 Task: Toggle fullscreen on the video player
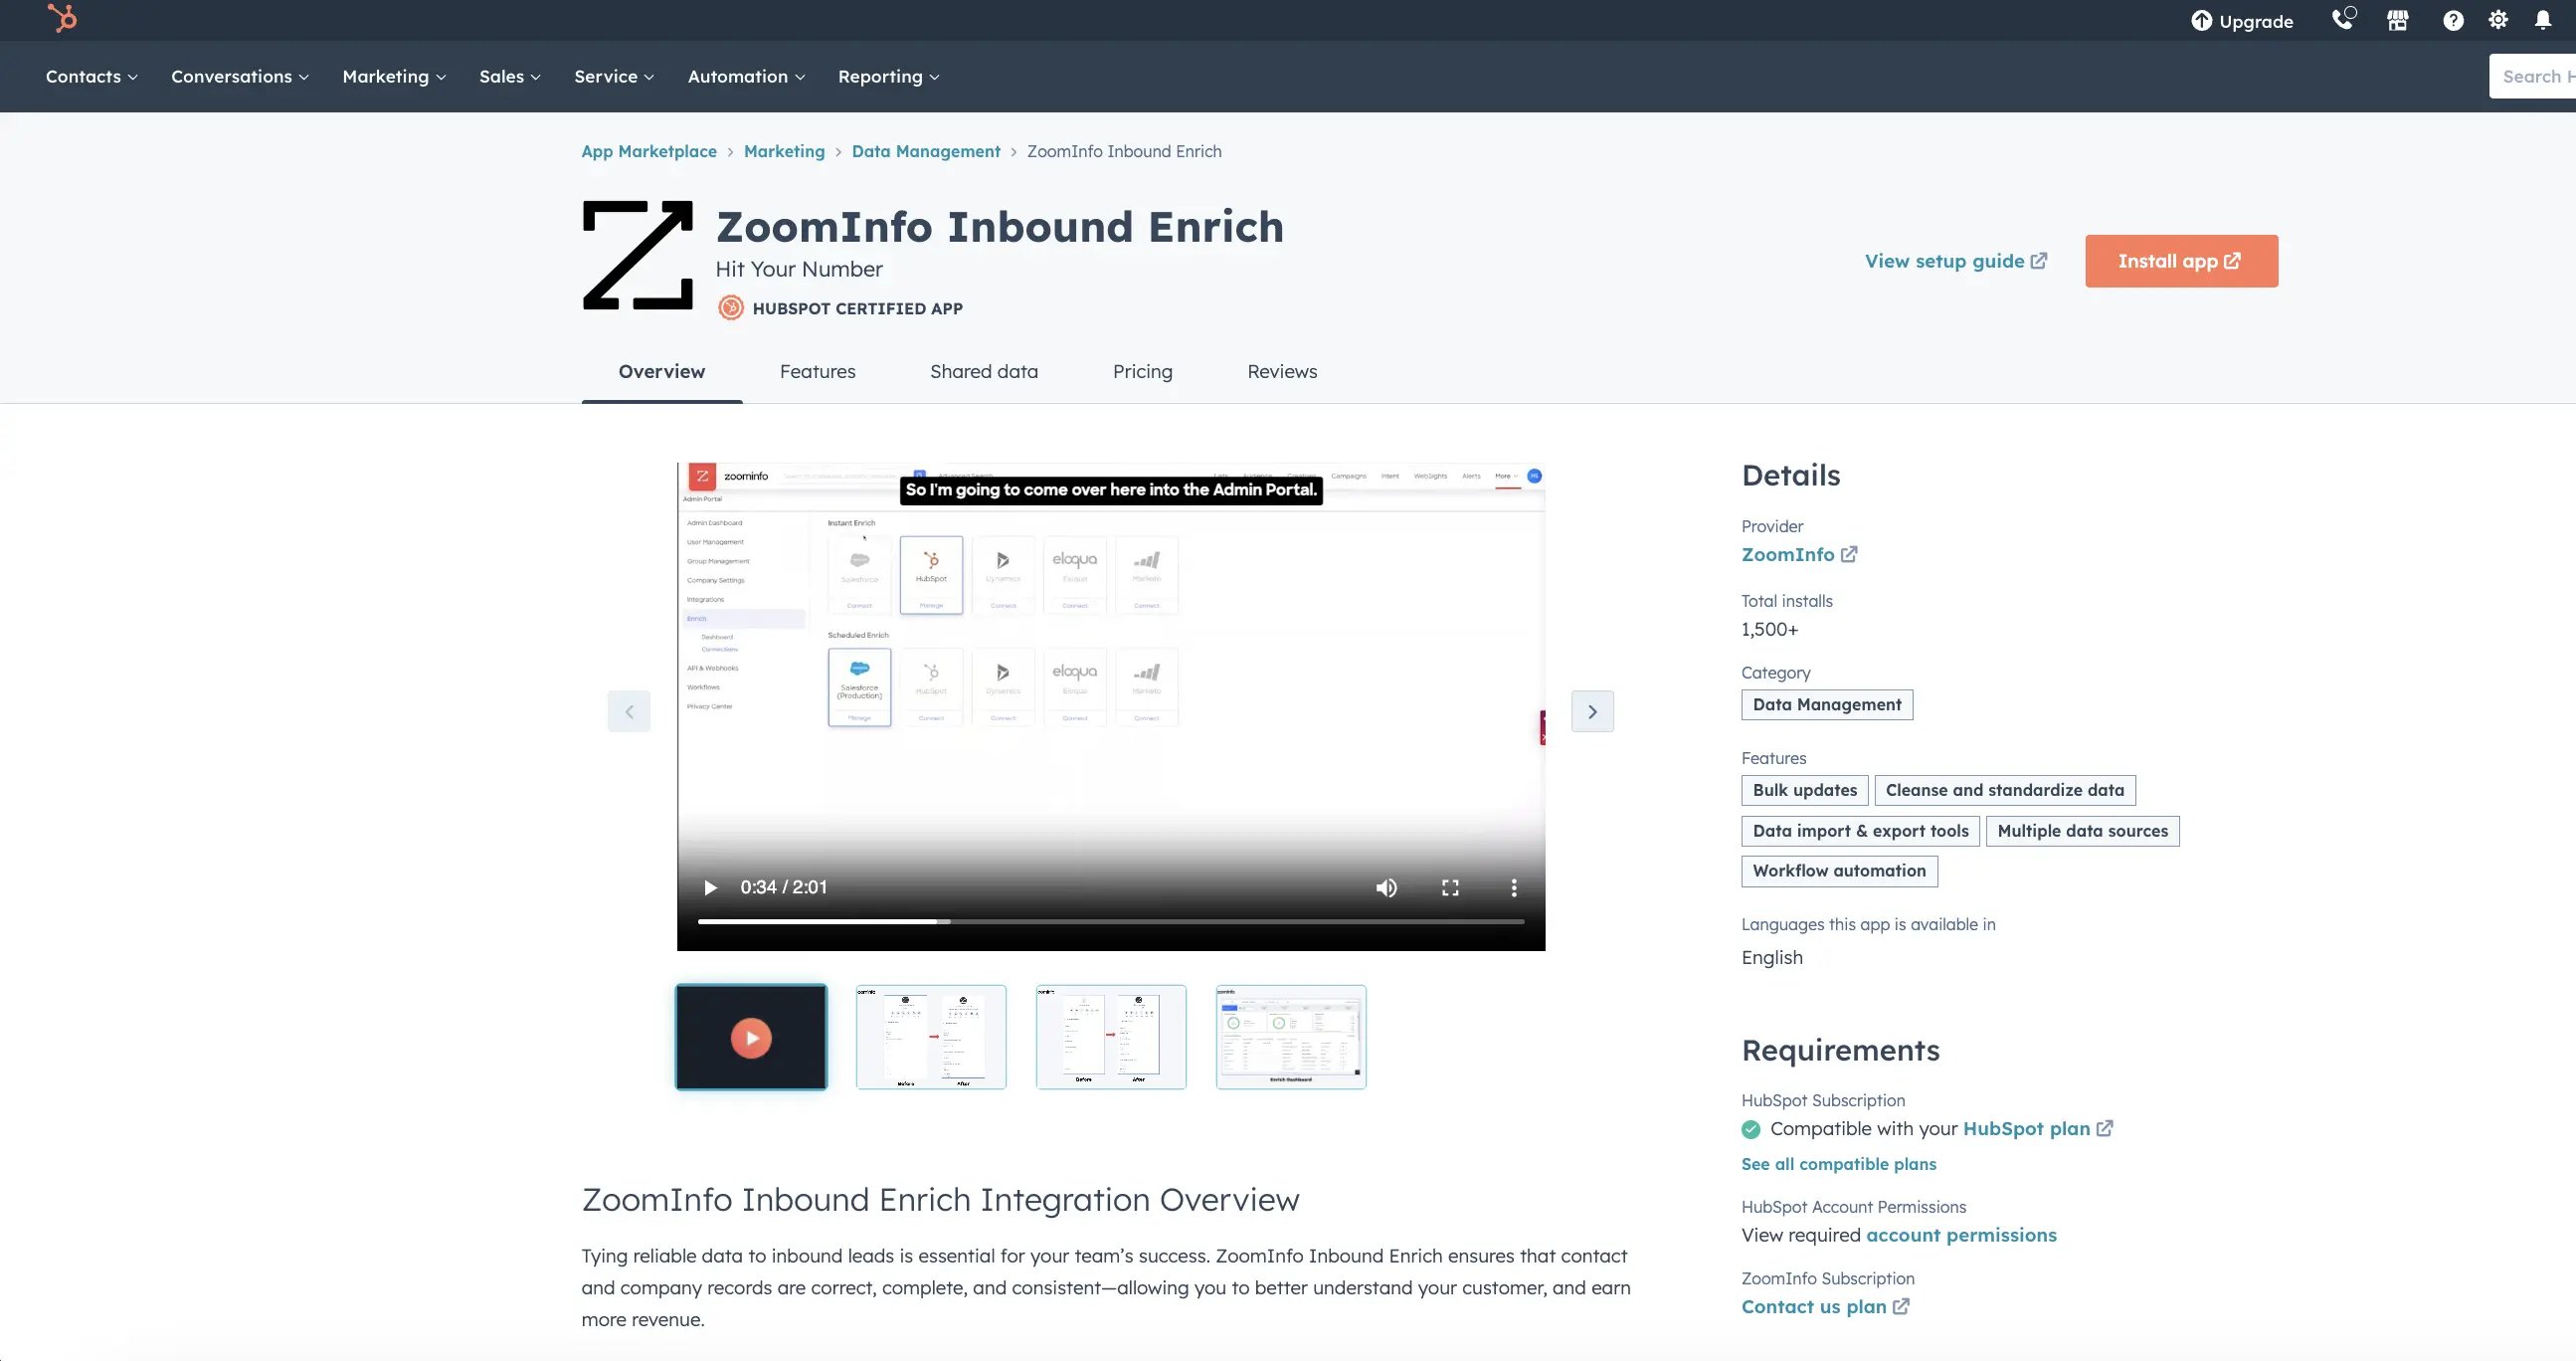pyautogui.click(x=1450, y=887)
